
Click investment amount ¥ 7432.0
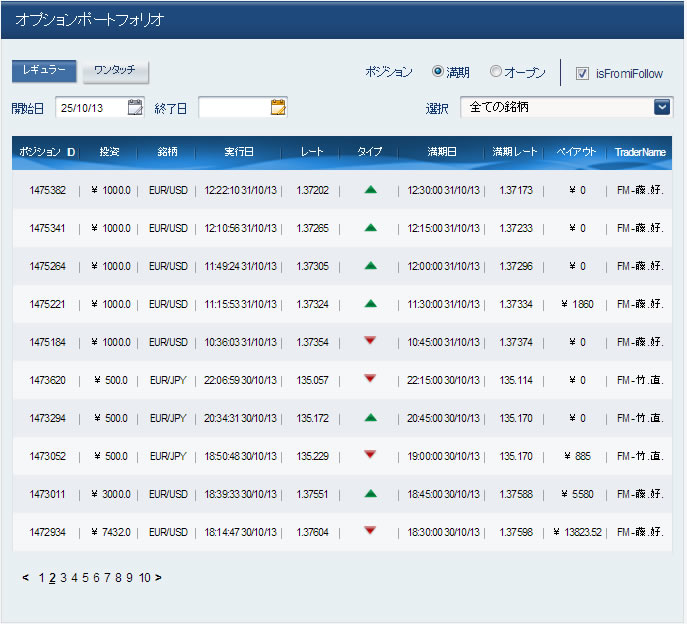click(x=111, y=532)
